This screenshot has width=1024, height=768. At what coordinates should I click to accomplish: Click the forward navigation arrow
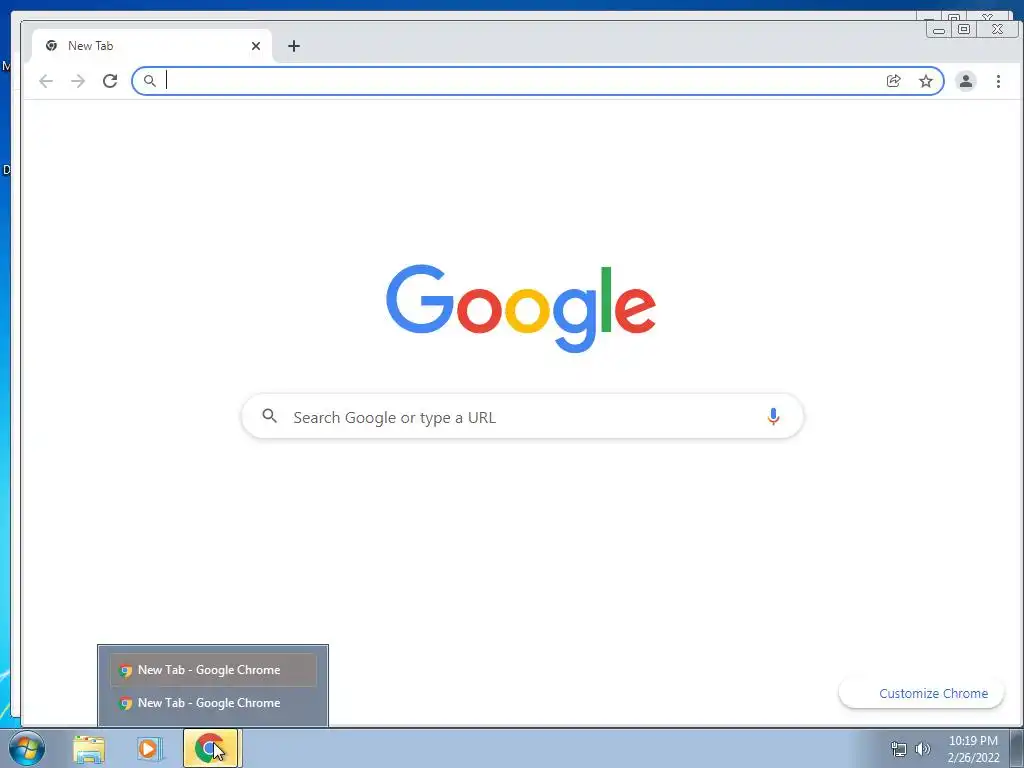coord(78,81)
